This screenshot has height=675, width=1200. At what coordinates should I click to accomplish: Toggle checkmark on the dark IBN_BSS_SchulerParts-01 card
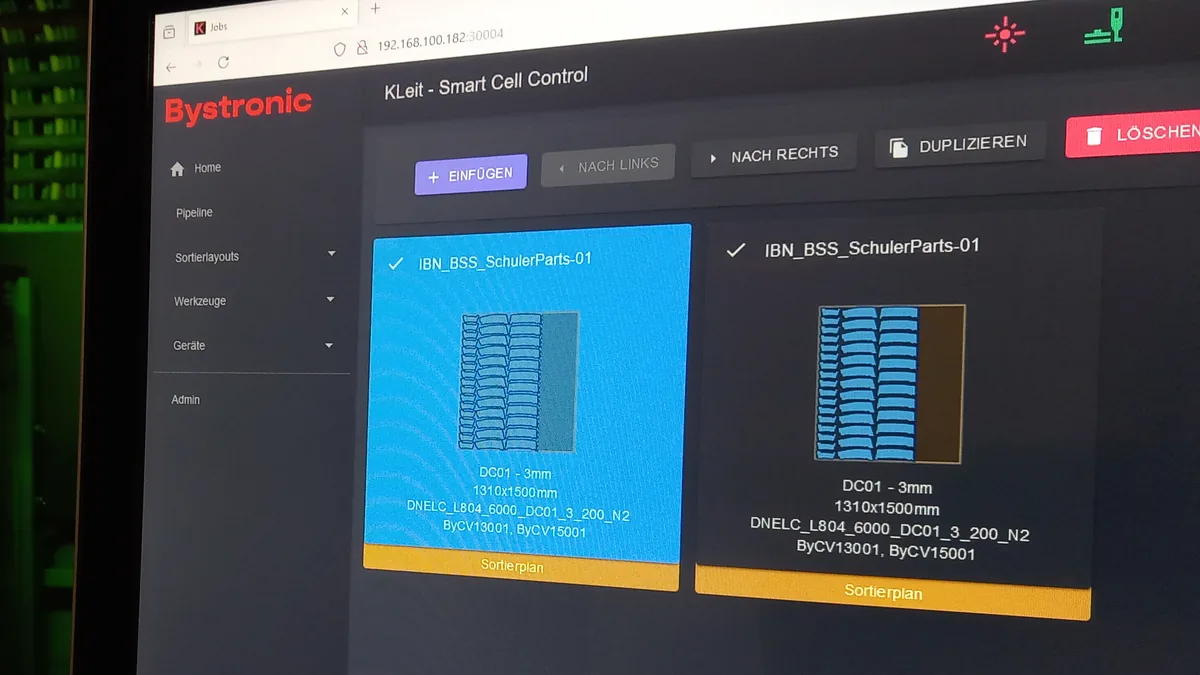(735, 250)
